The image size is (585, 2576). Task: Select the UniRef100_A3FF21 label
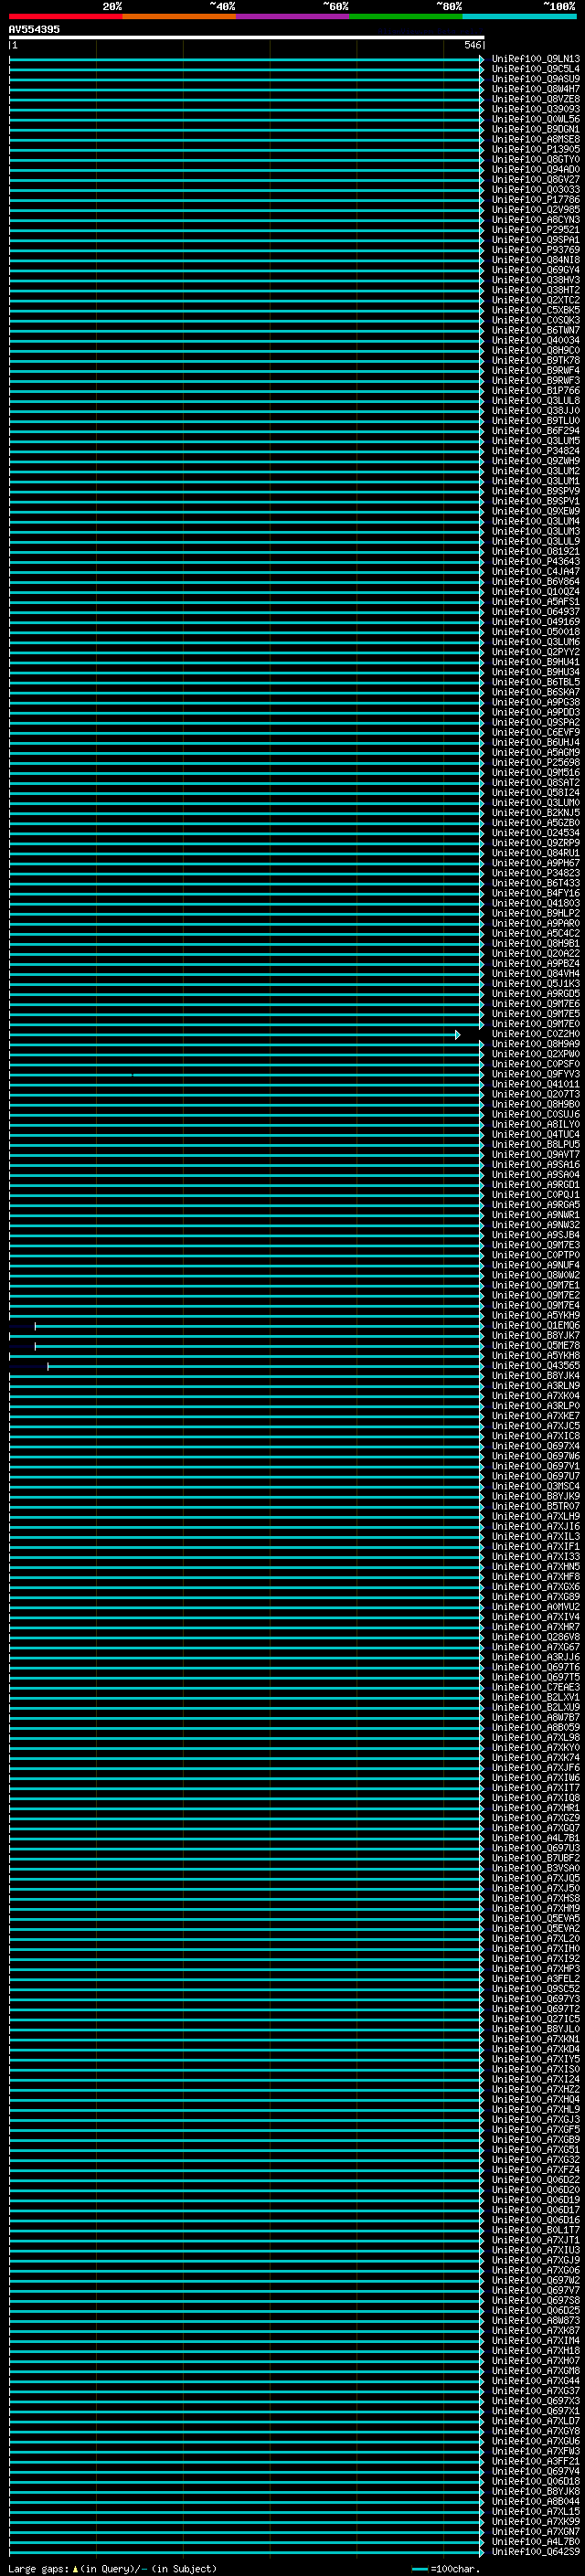pyautogui.click(x=536, y=2461)
